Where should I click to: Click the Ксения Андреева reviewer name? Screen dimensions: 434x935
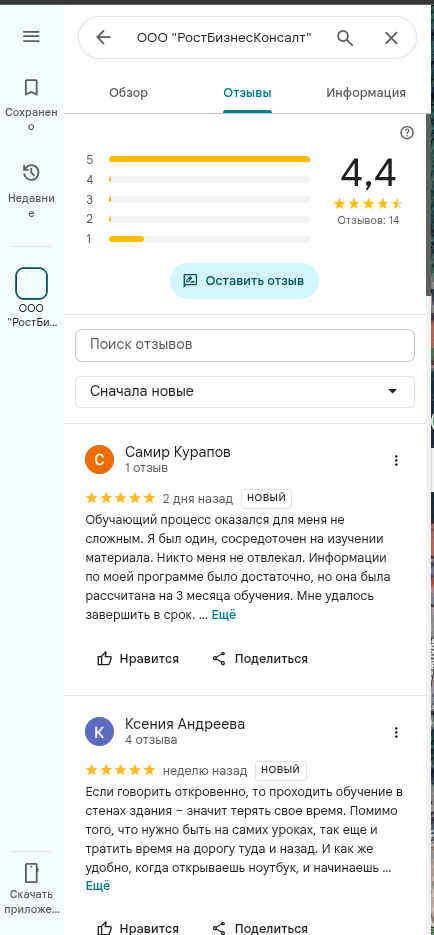tap(185, 724)
